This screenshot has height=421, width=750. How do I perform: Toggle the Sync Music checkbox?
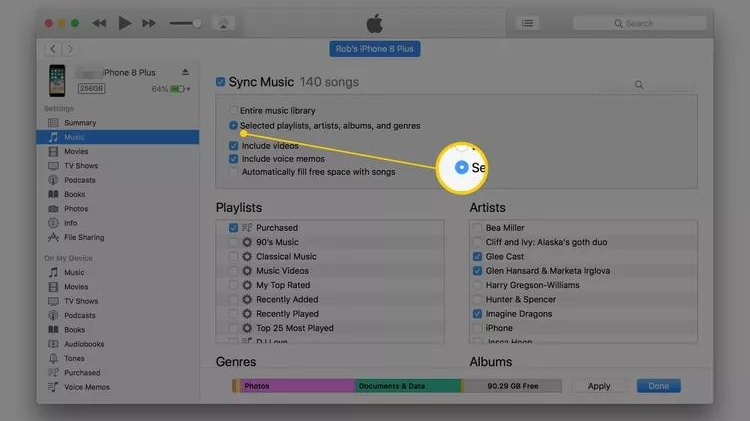(221, 82)
